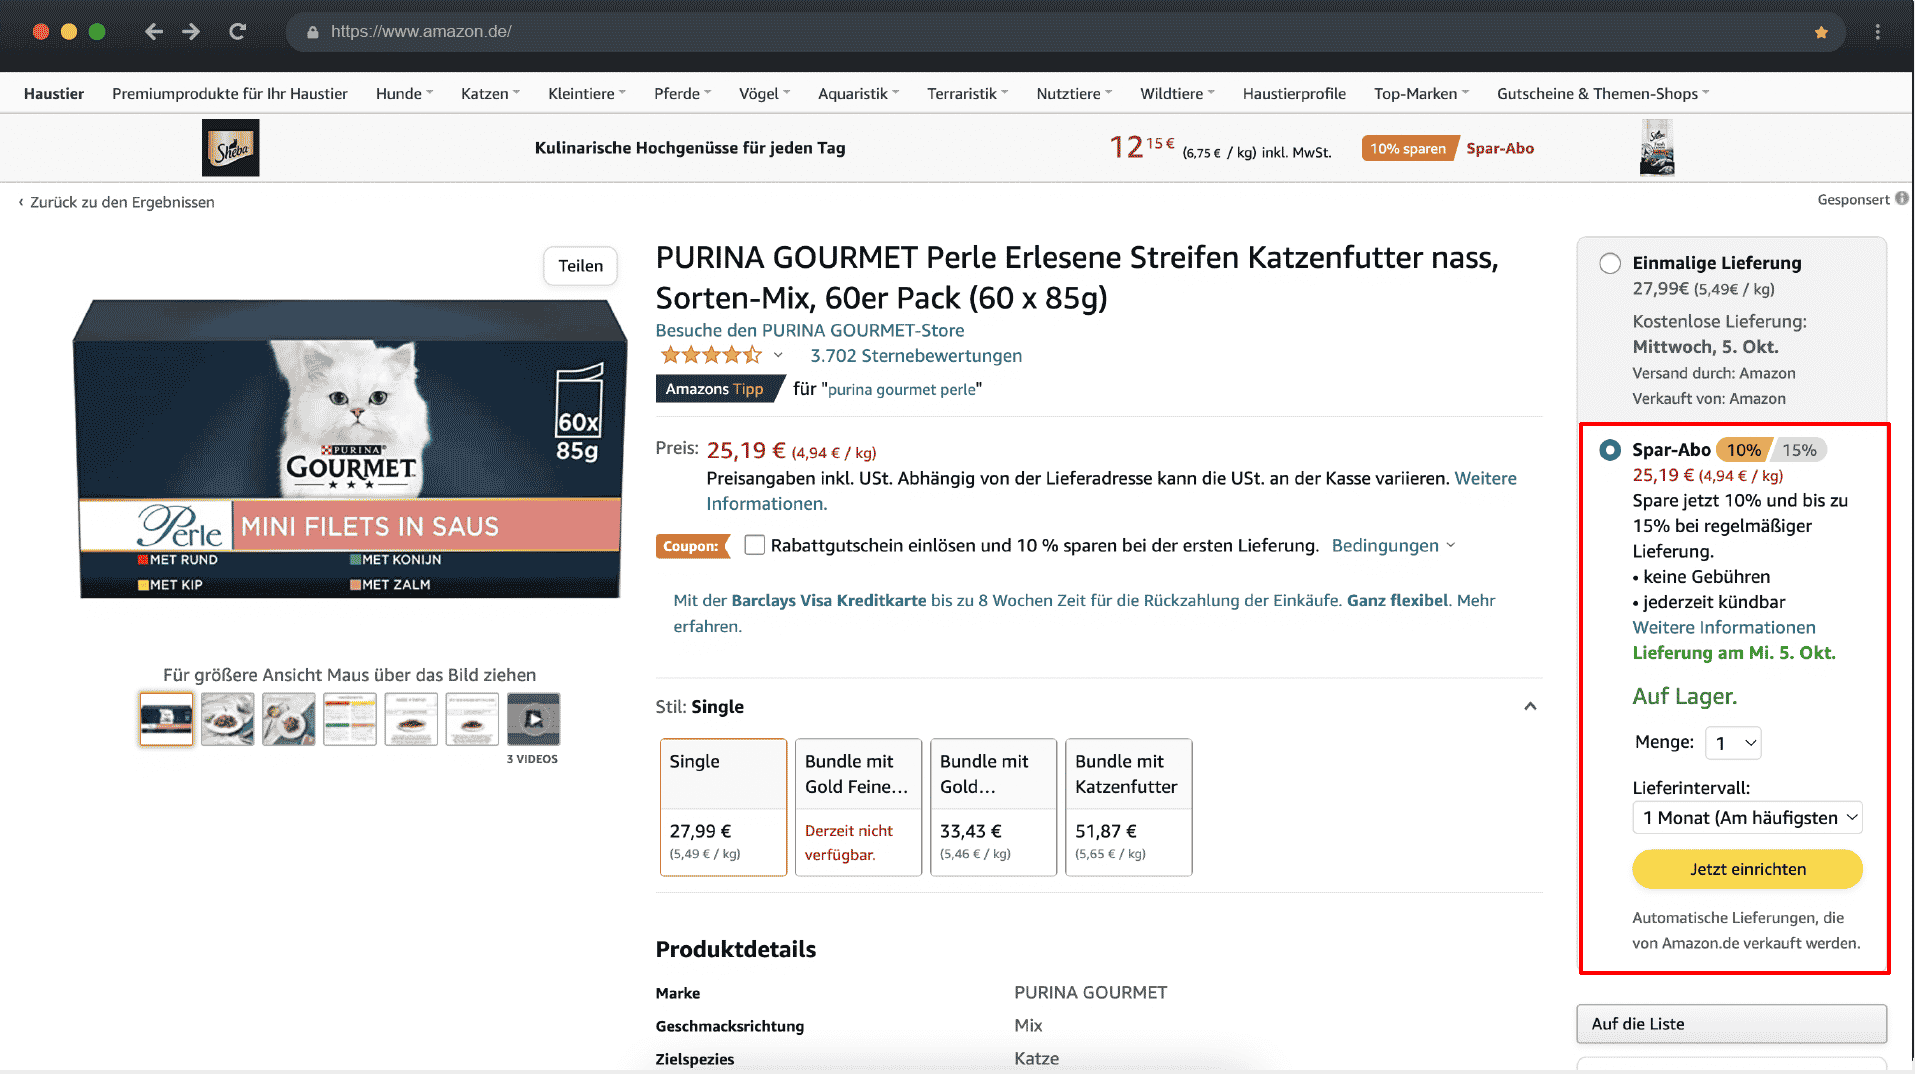
Task: Open the Wildtiere menu
Action: click(x=1177, y=93)
